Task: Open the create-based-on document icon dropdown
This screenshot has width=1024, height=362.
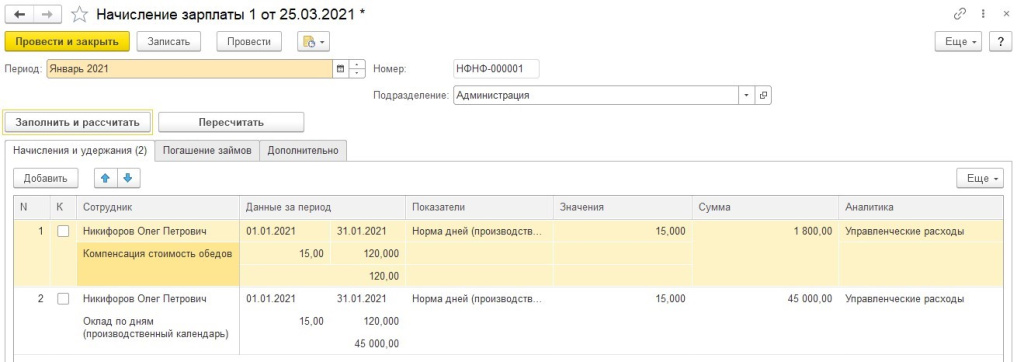Action: click(x=314, y=42)
